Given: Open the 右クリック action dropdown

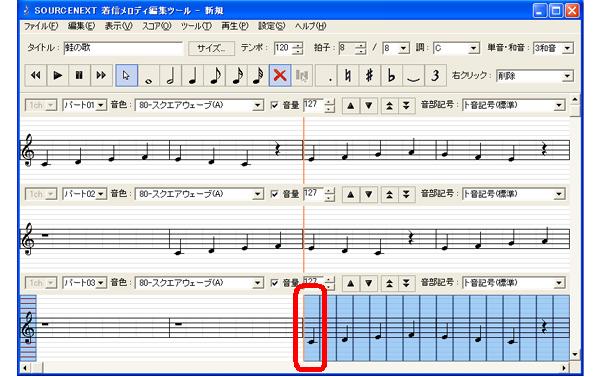Looking at the screenshot, I should (567, 76).
